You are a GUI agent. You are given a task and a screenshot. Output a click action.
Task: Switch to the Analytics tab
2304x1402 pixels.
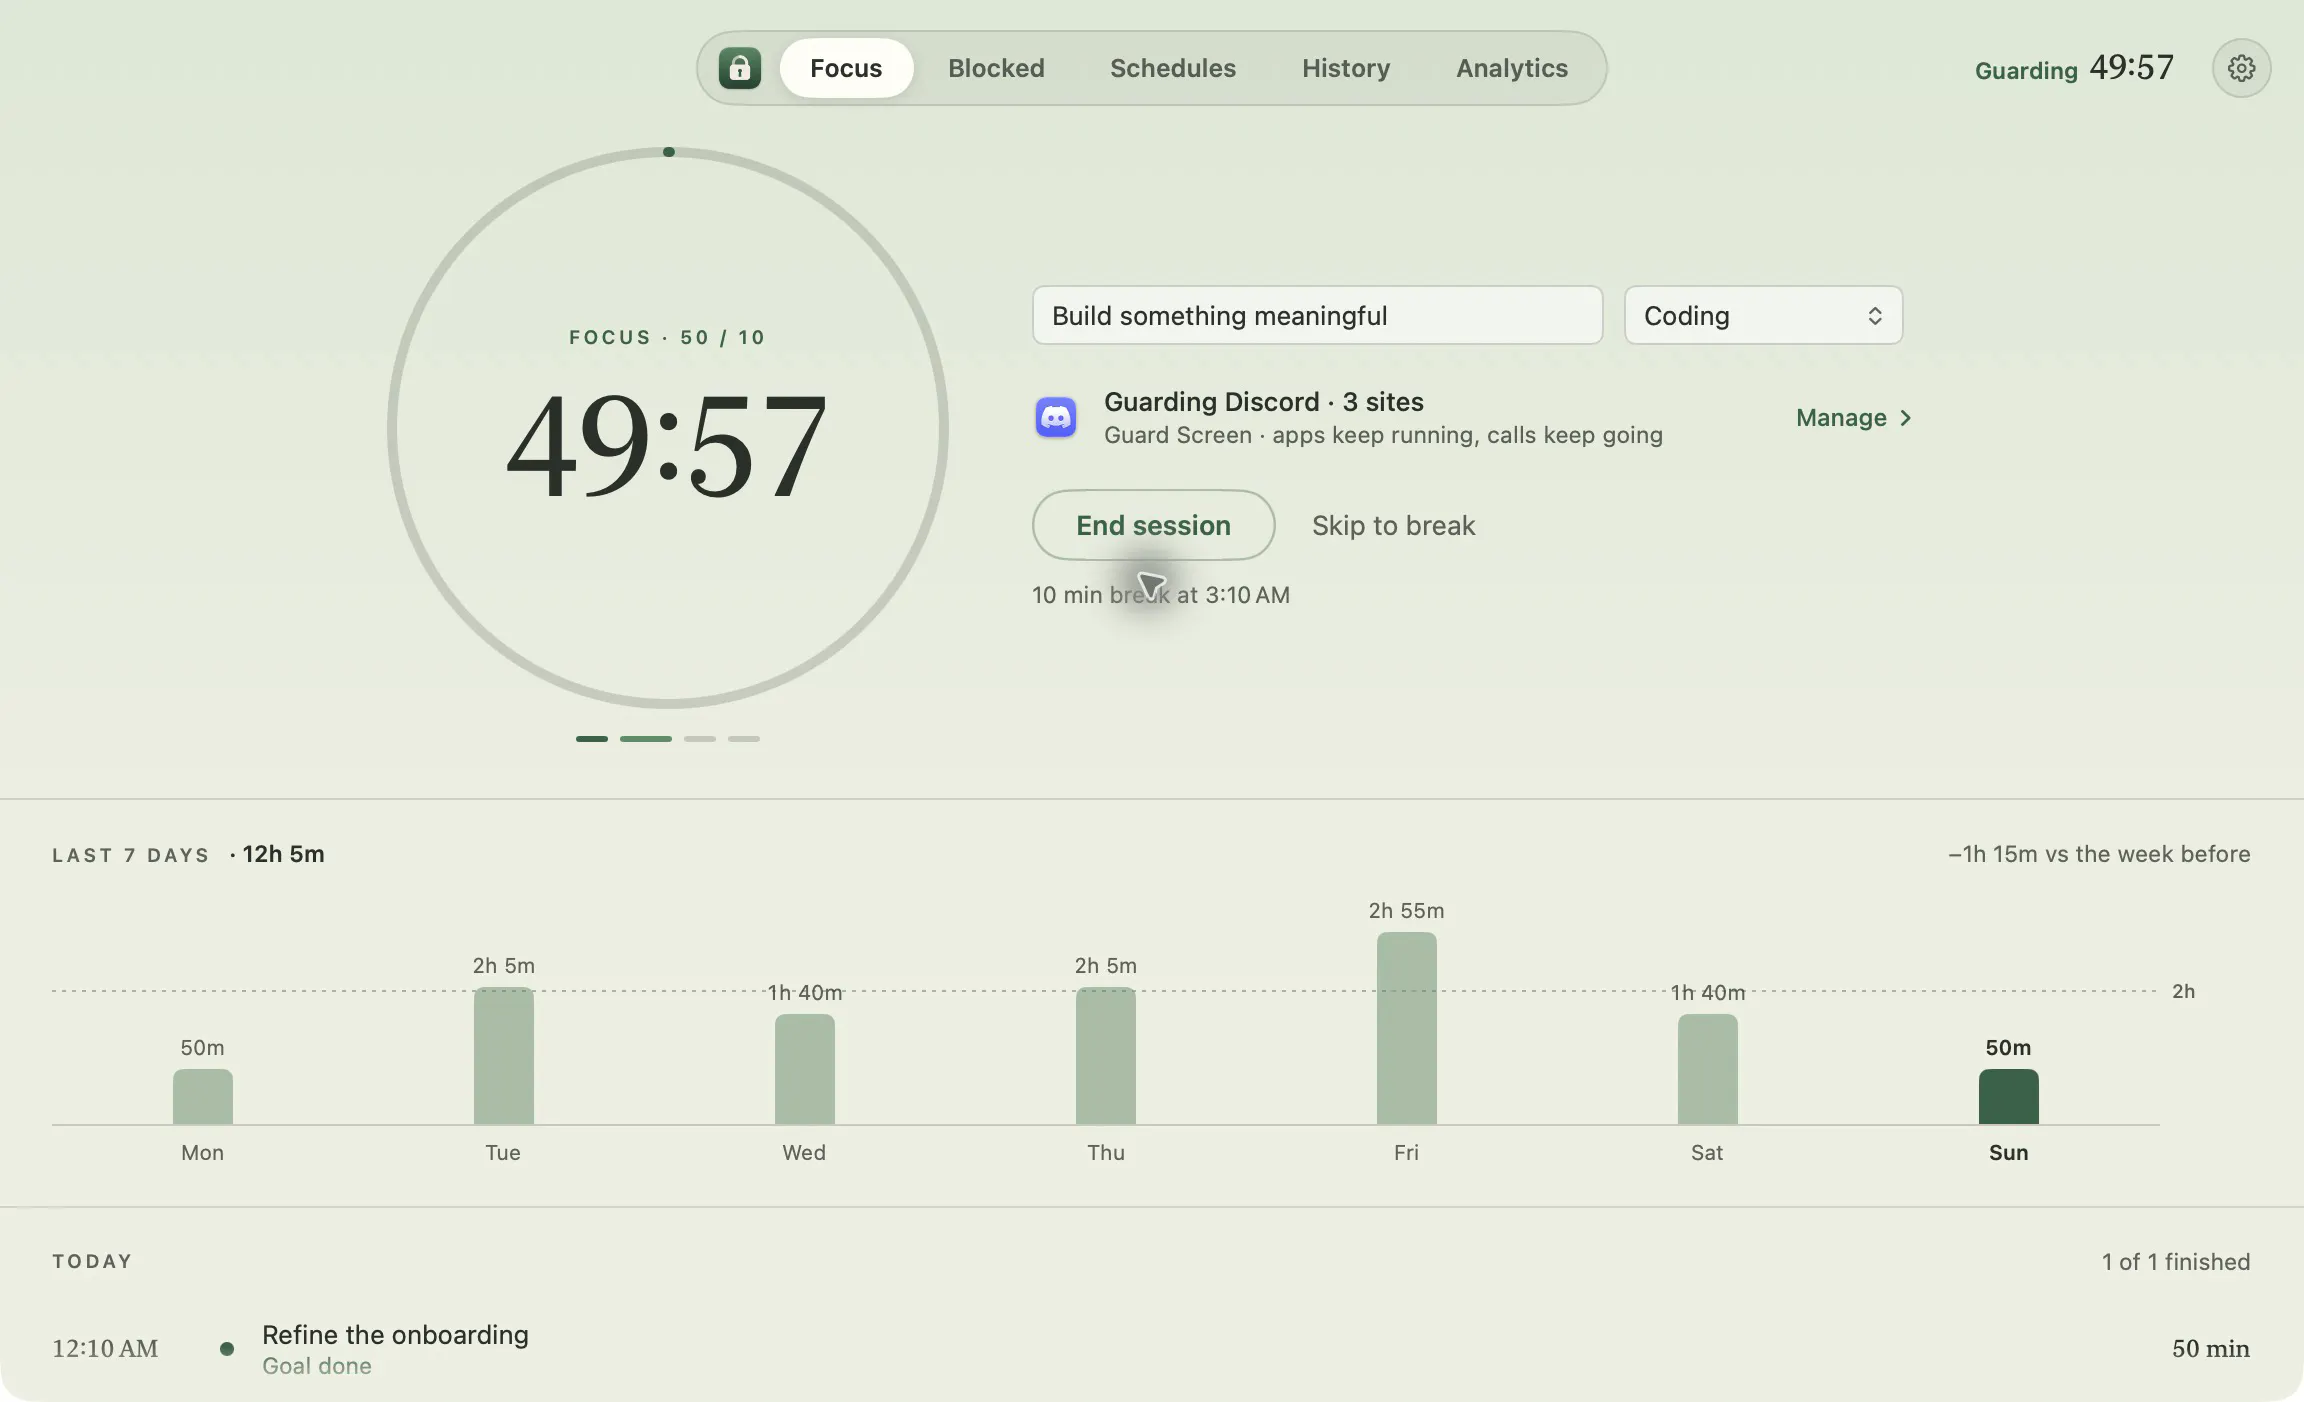[1512, 68]
